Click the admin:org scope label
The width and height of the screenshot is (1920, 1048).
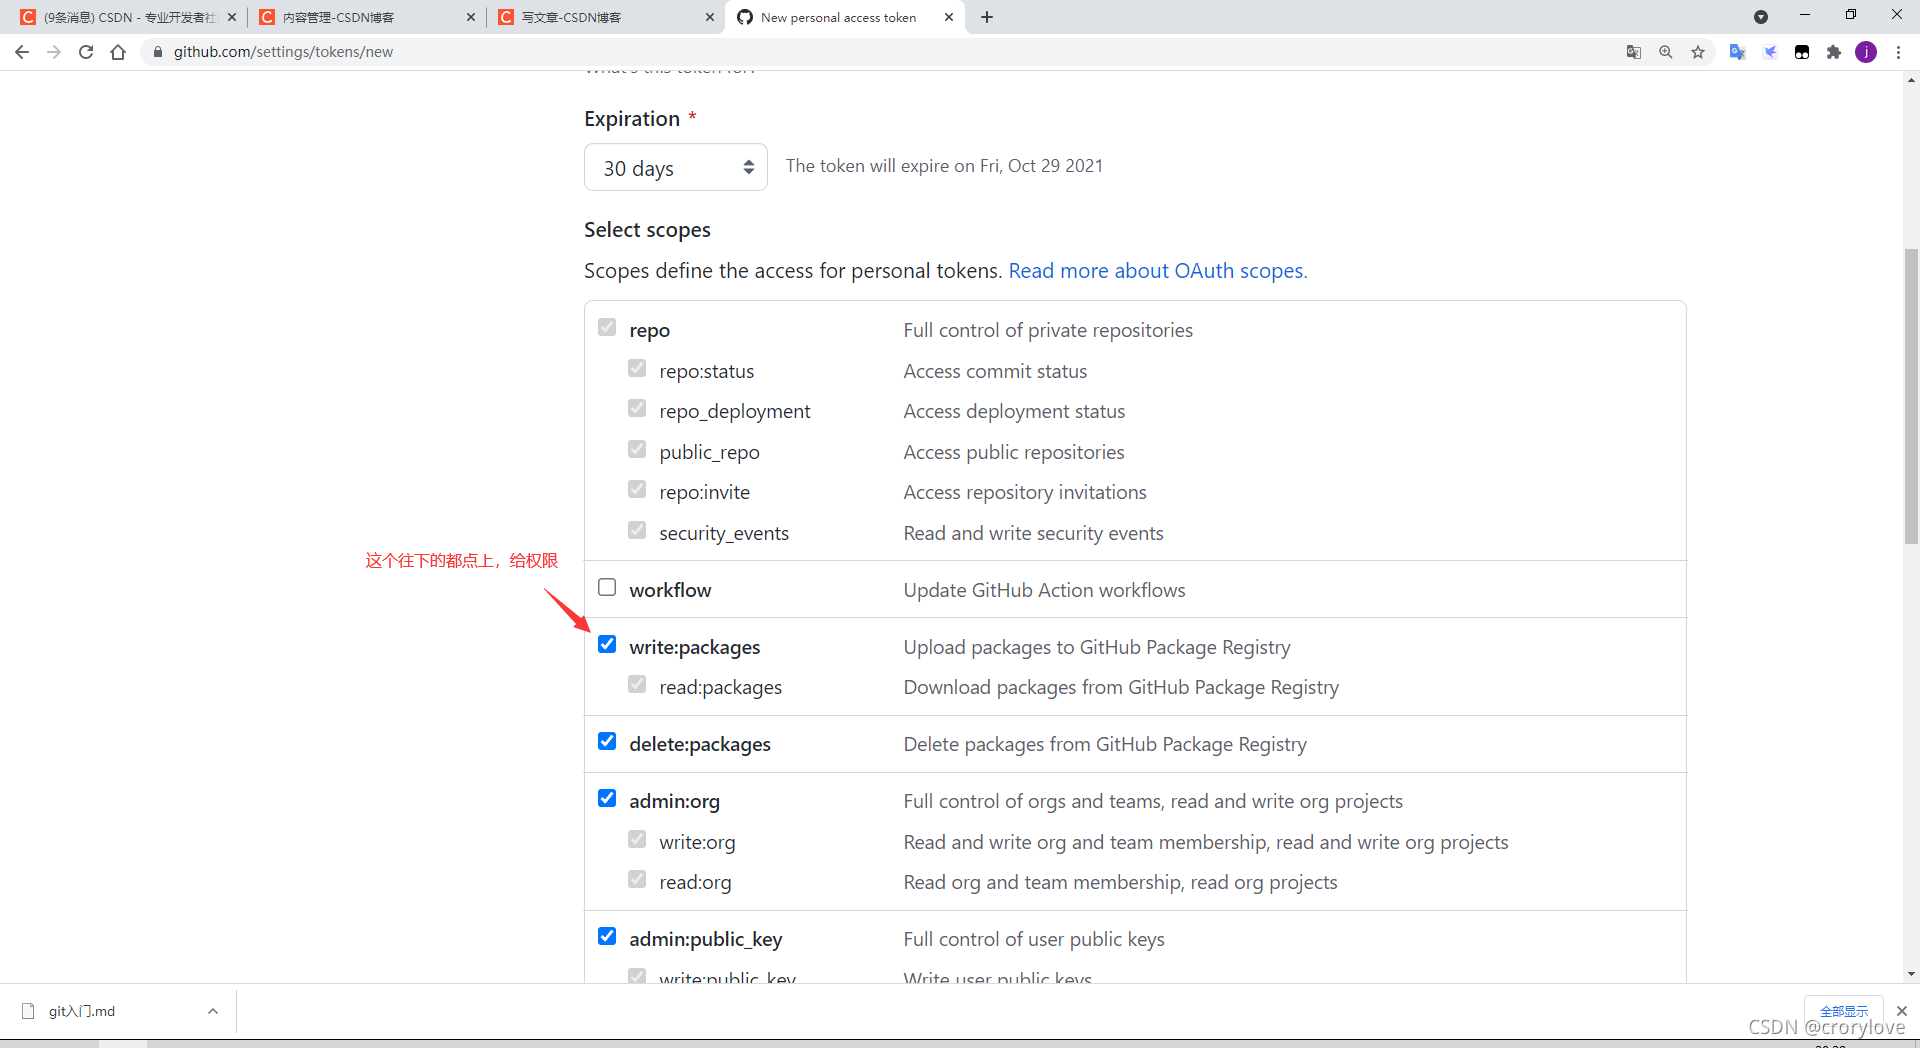pos(675,801)
